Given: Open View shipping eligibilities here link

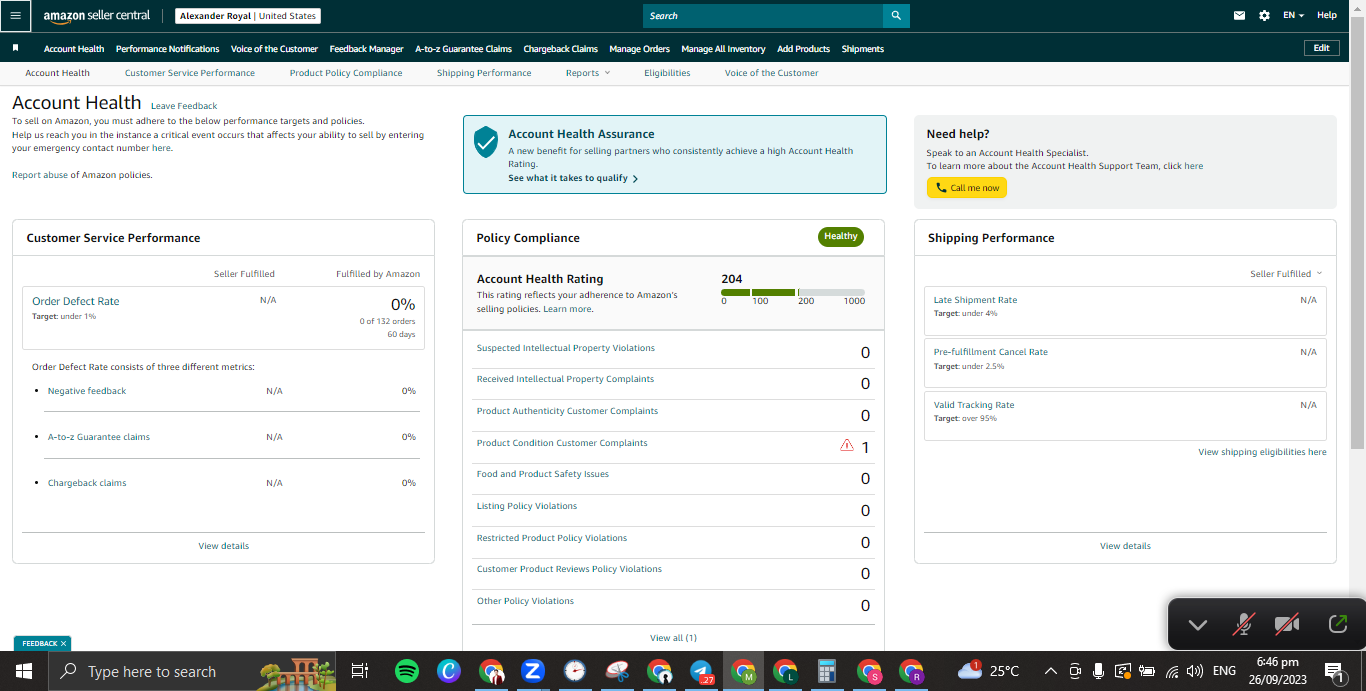Looking at the screenshot, I should [1262, 452].
